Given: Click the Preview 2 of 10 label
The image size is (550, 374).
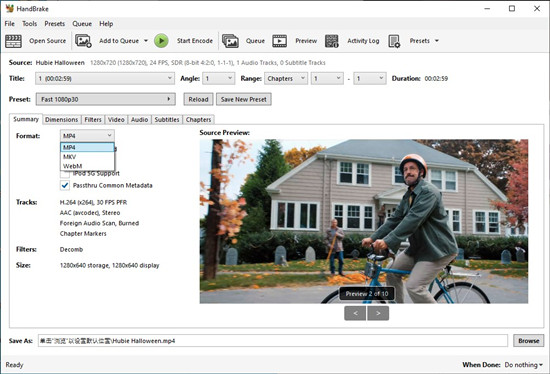Looking at the screenshot, I should [367, 294].
